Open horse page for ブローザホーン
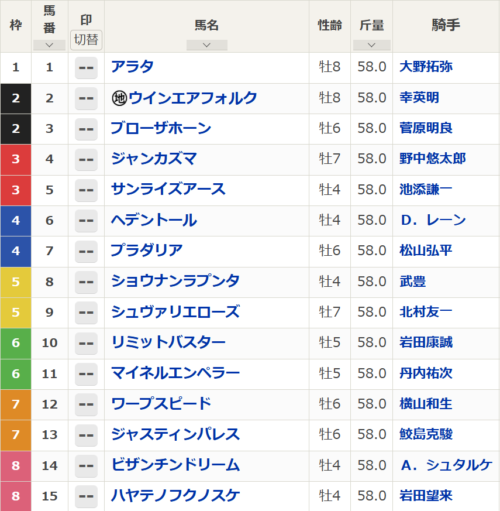 coord(161,128)
